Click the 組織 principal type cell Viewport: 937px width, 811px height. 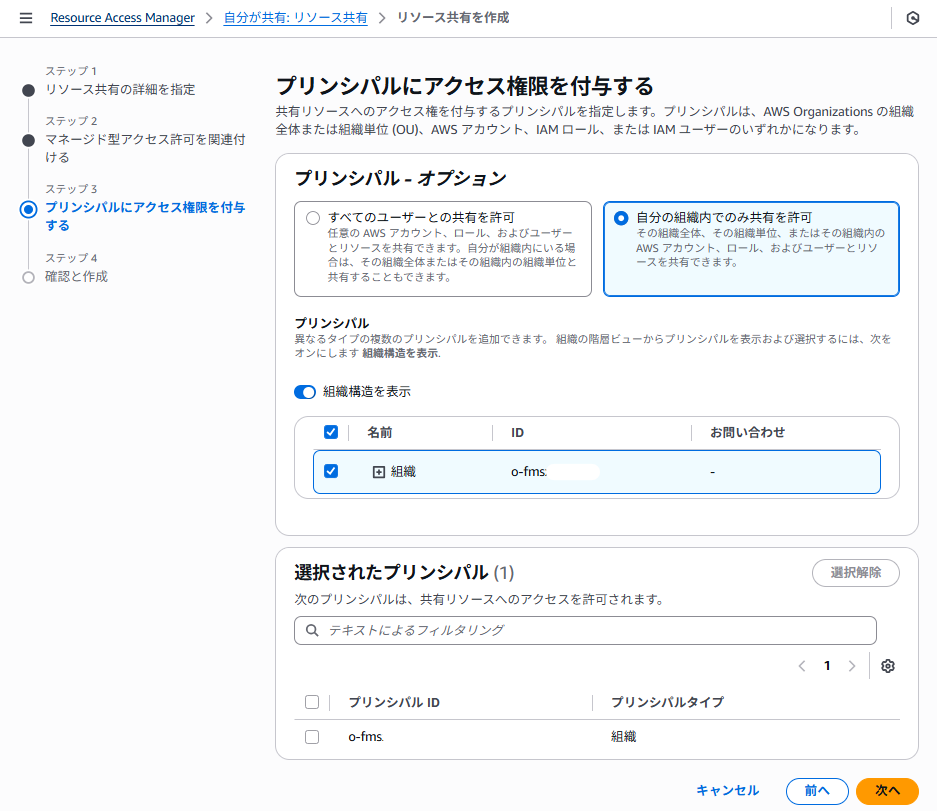click(623, 737)
